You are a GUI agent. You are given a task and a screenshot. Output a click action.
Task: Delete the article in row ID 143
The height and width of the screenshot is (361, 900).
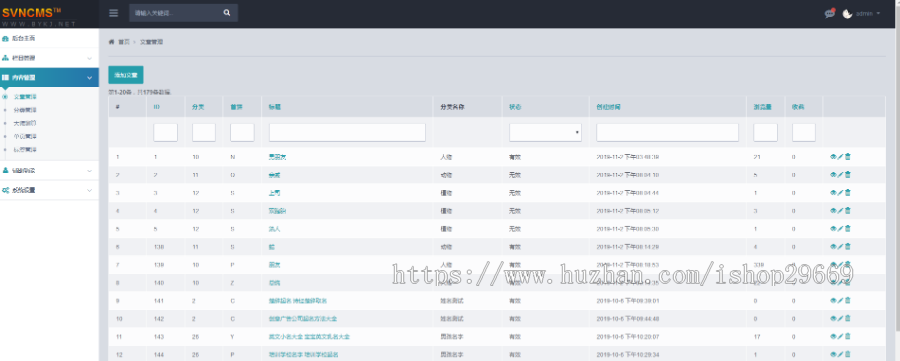click(848, 336)
